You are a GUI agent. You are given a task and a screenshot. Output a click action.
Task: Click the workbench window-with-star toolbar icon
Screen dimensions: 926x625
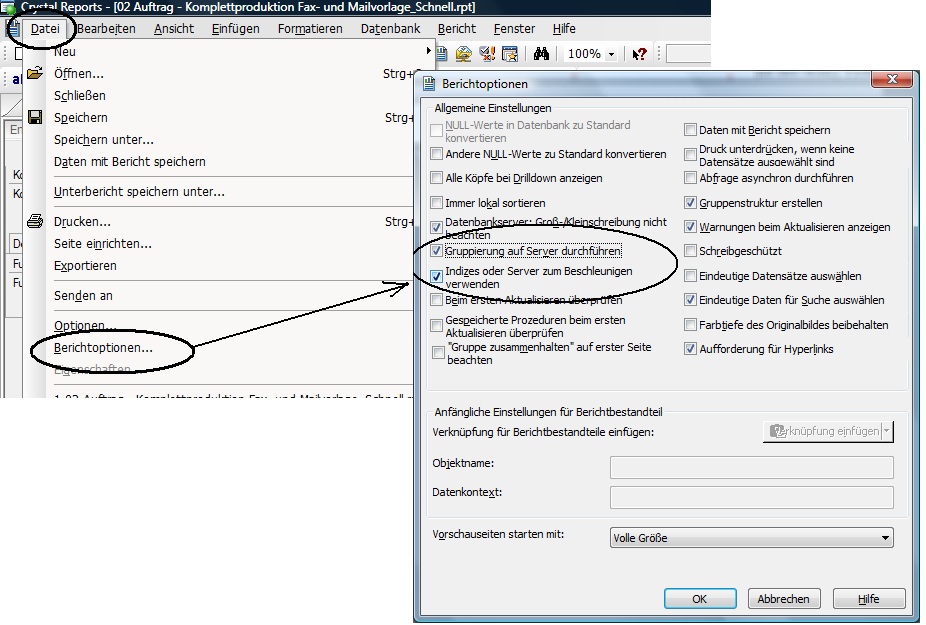(x=510, y=54)
